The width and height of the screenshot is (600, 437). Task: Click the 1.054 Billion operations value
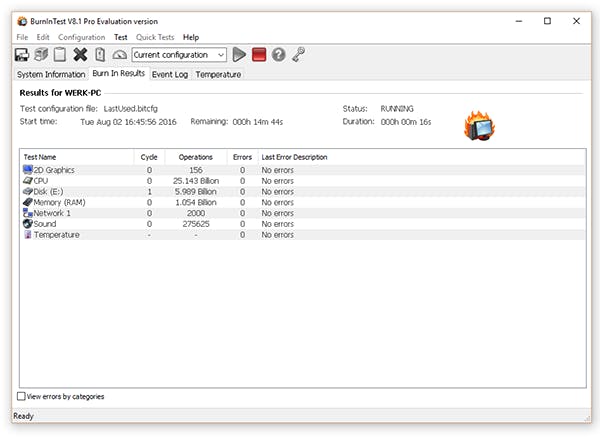tap(196, 202)
